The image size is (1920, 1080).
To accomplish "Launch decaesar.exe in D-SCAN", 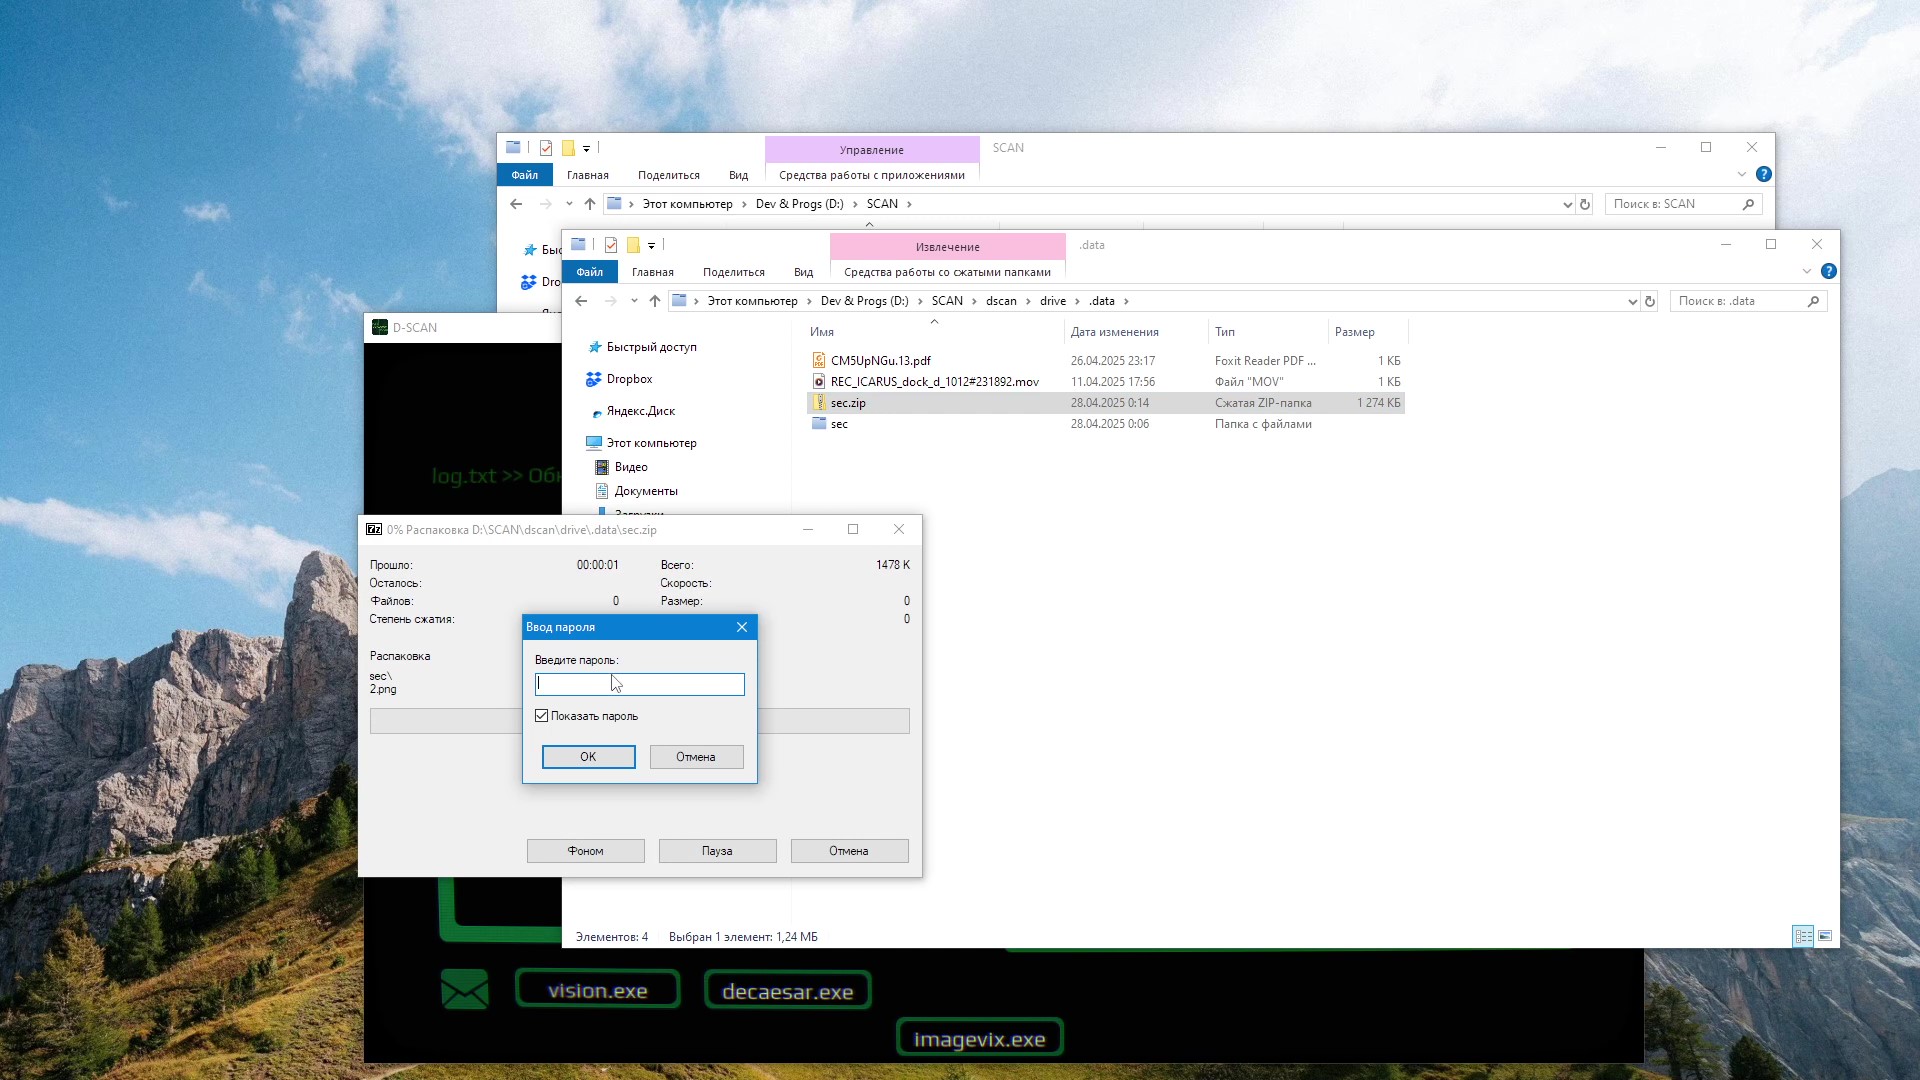I will click(x=788, y=991).
